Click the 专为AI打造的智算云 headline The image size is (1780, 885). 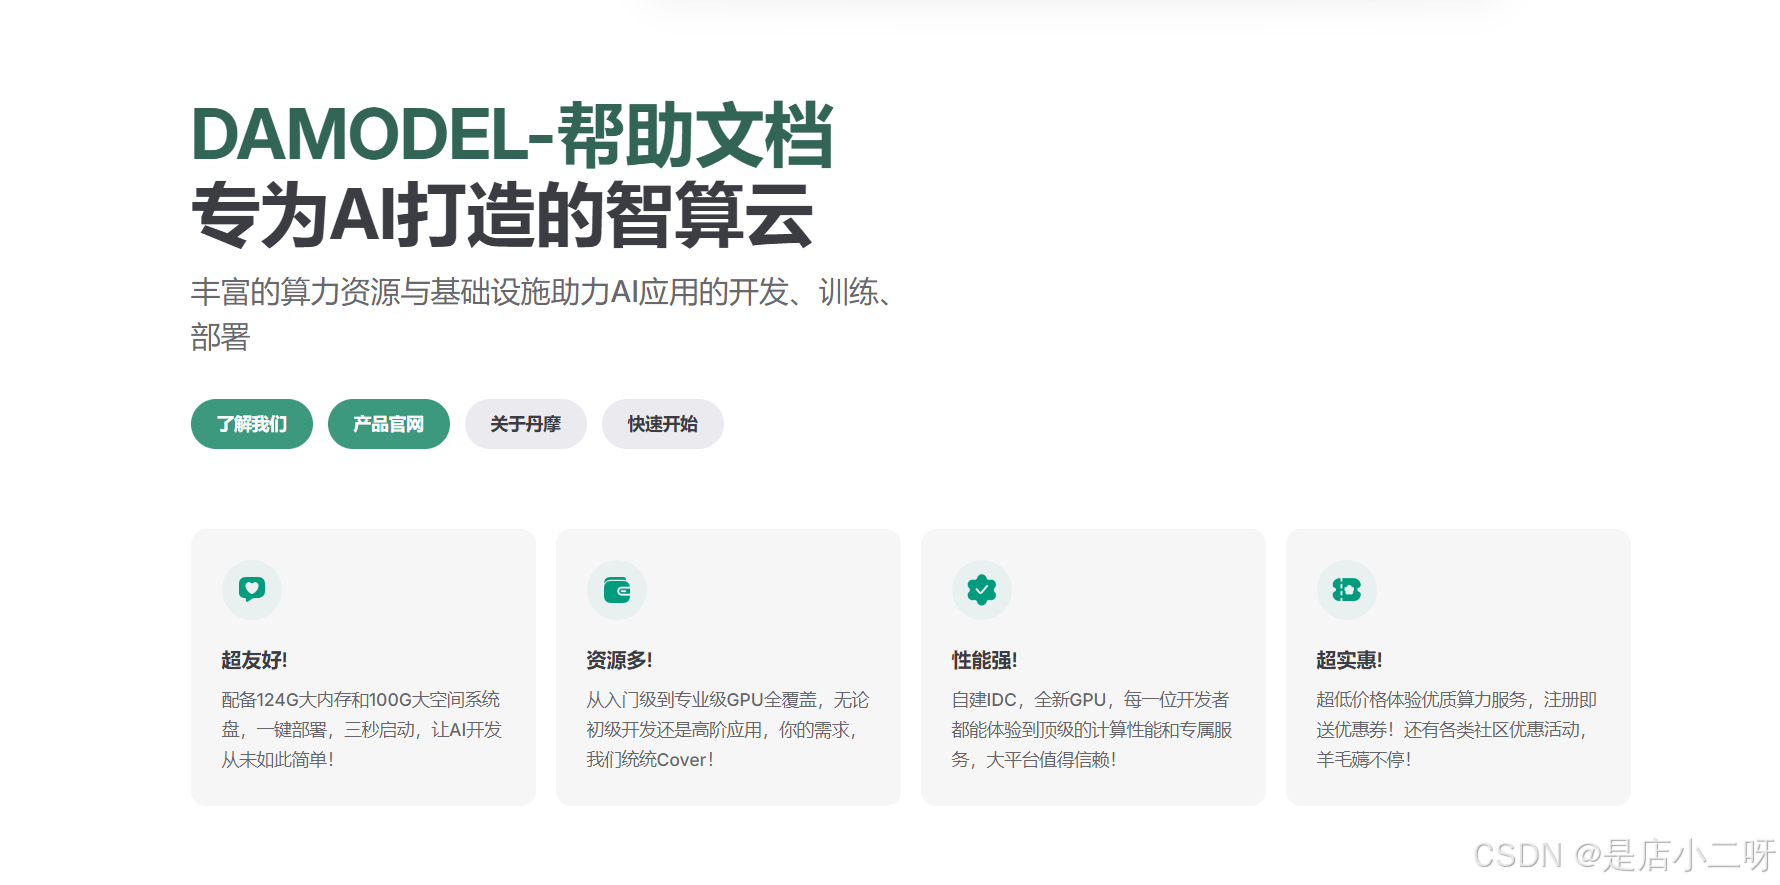(502, 215)
